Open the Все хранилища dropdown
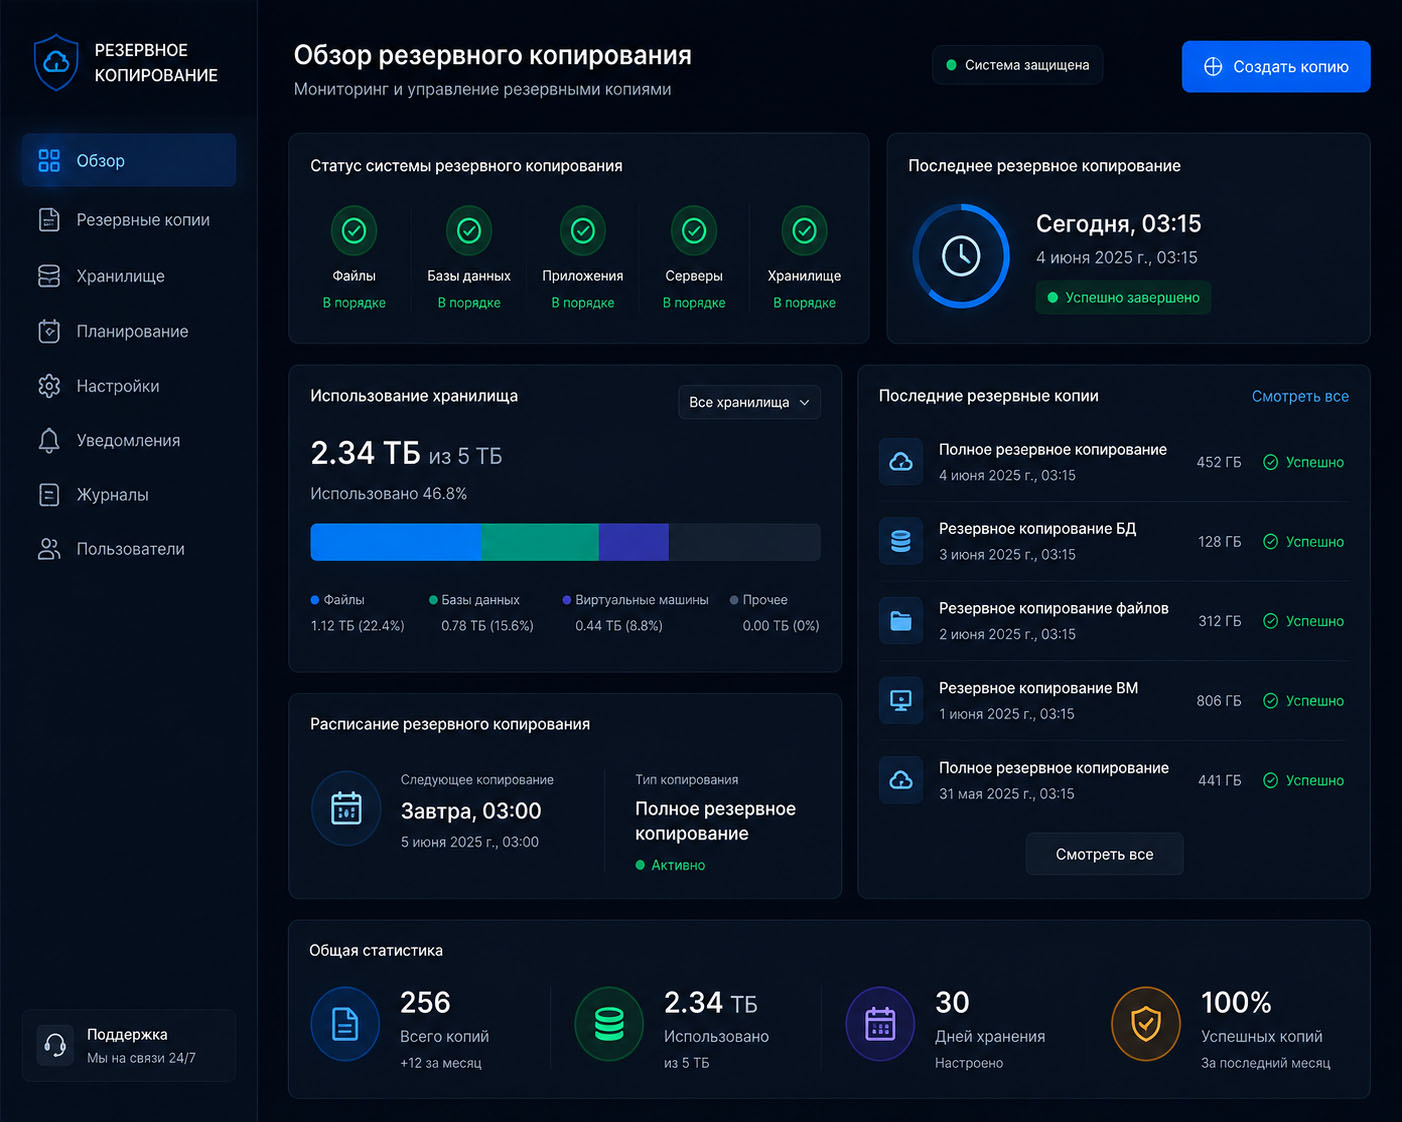 [x=749, y=402]
